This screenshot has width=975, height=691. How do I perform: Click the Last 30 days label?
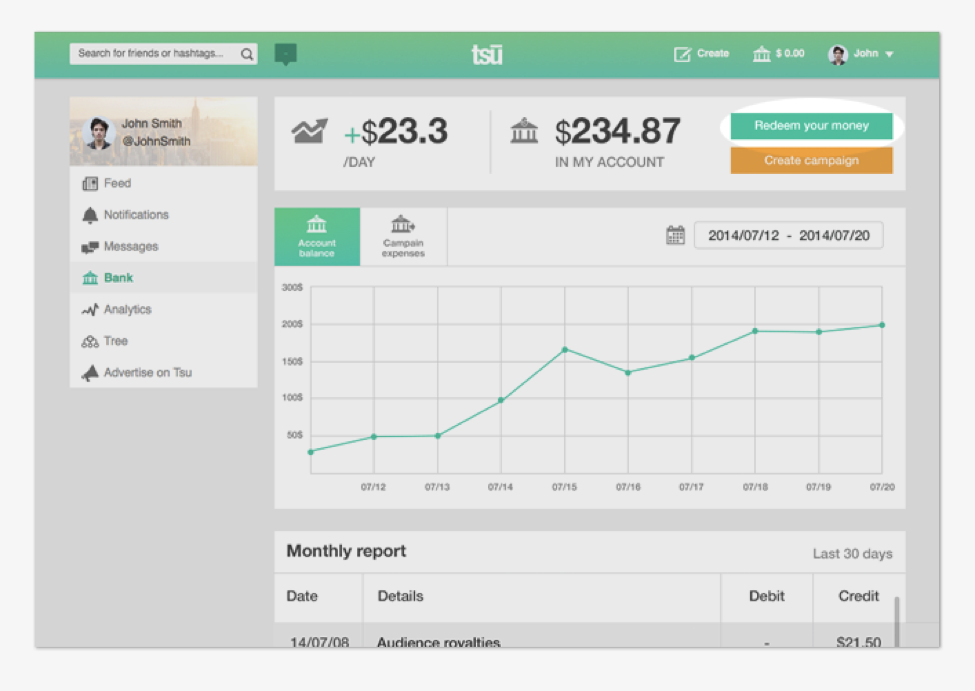tap(853, 554)
